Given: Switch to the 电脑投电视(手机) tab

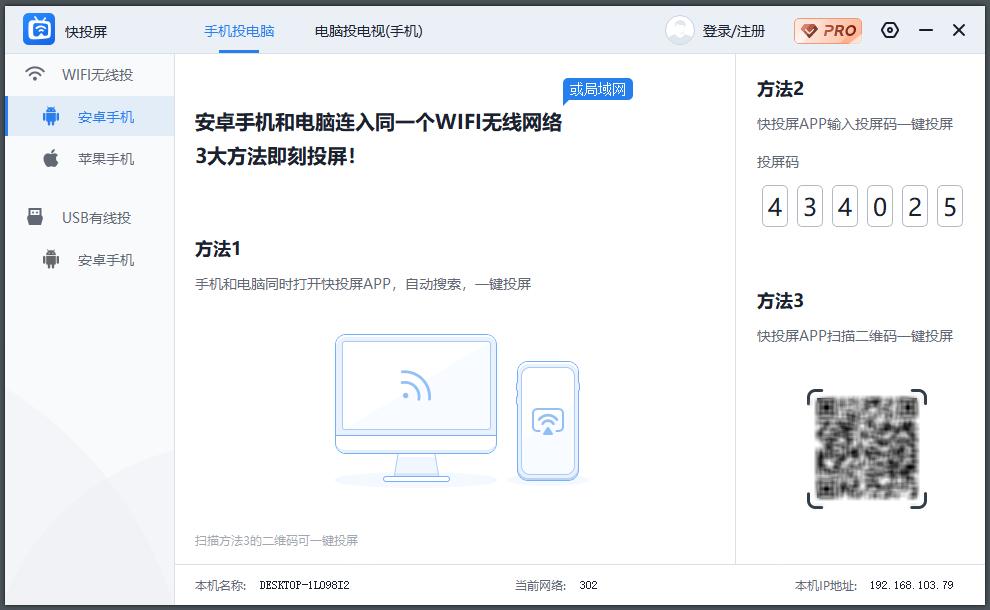Looking at the screenshot, I should click(x=369, y=31).
